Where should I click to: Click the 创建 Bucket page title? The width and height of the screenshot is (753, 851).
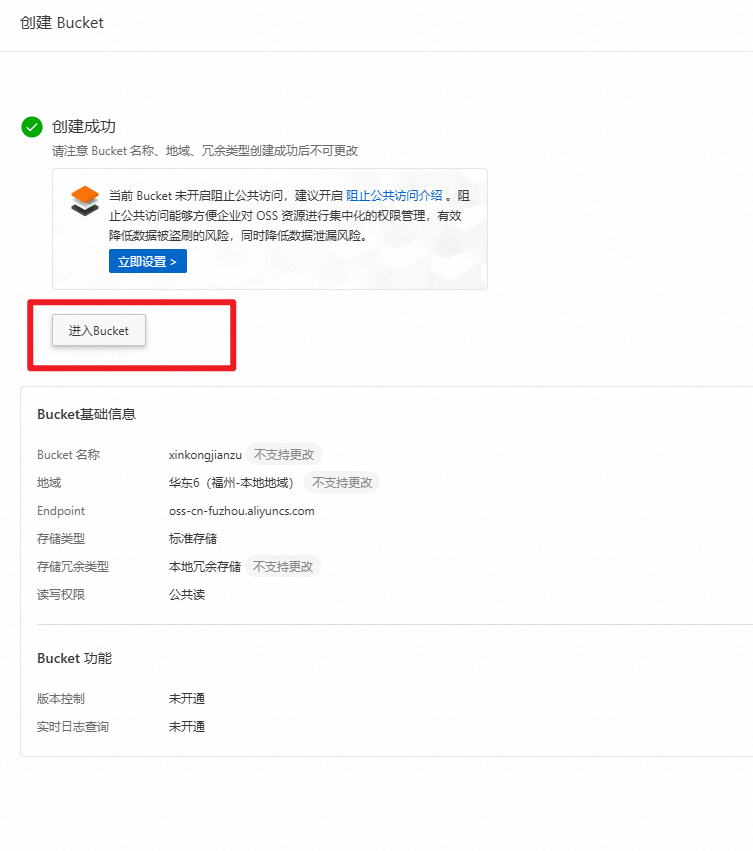pyautogui.click(x=61, y=23)
